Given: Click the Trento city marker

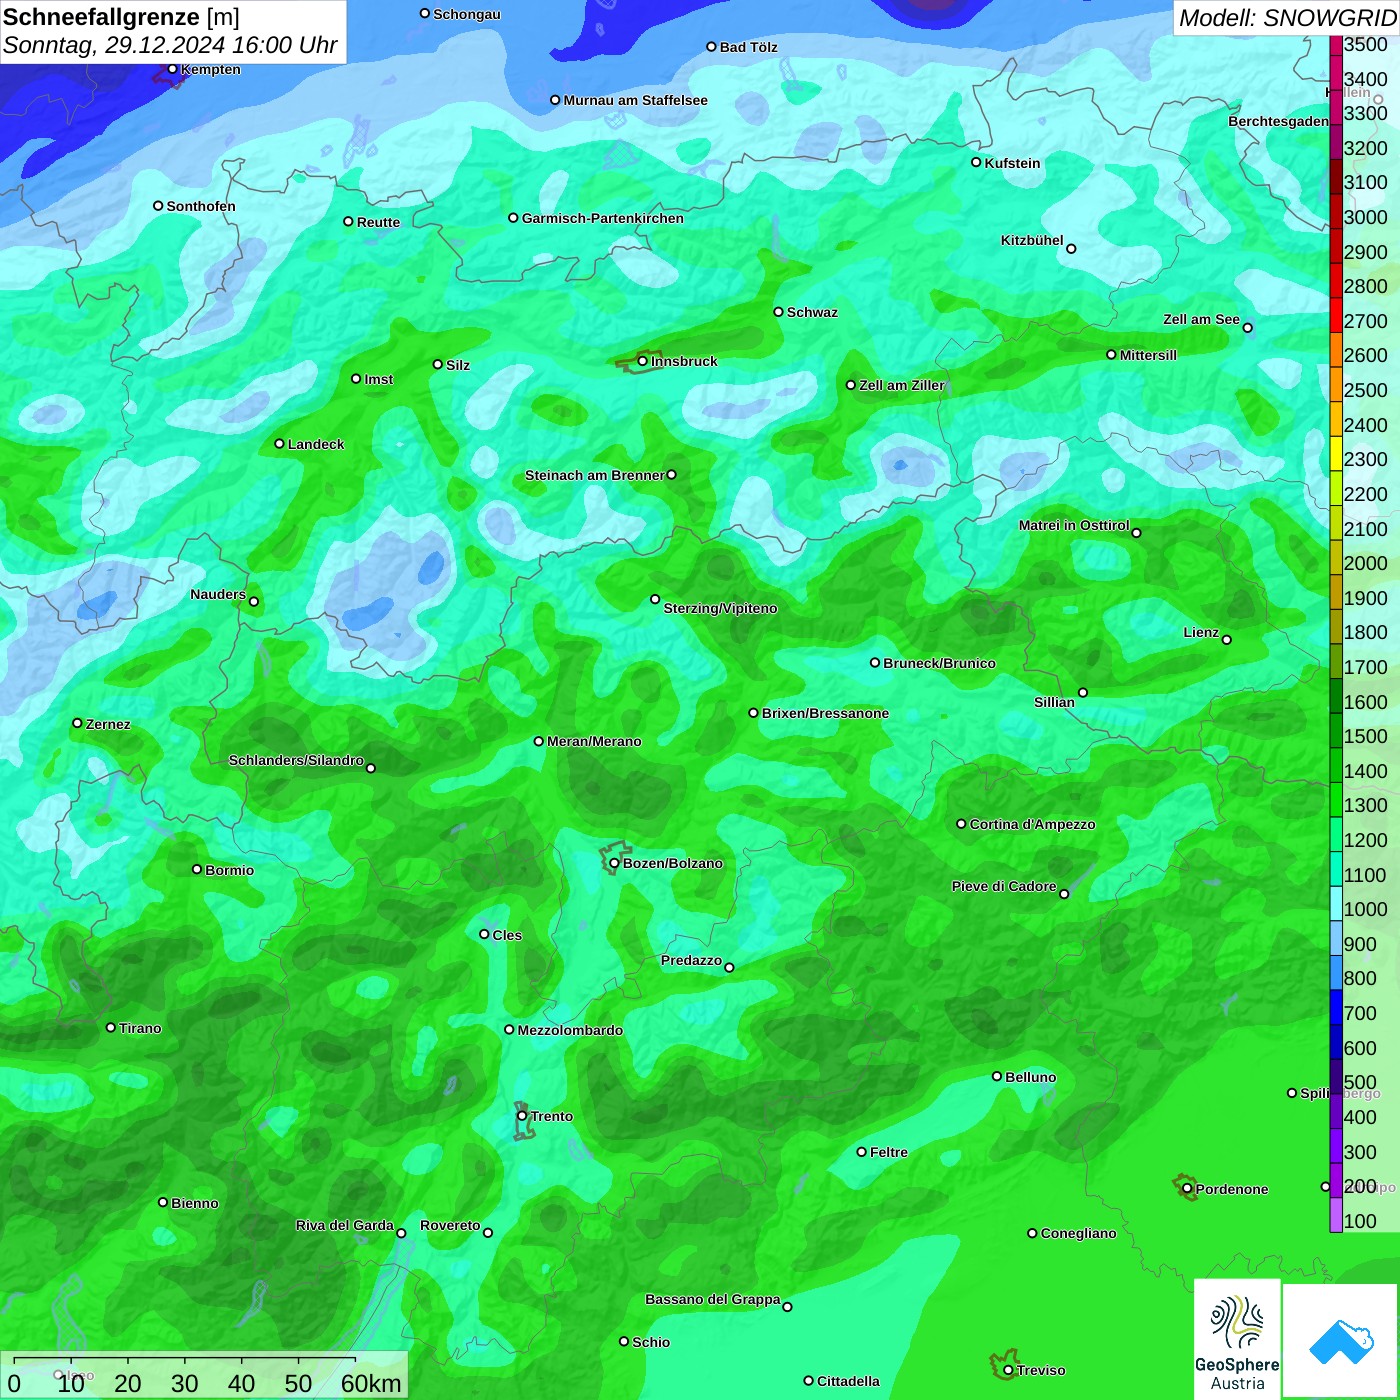Looking at the screenshot, I should pyautogui.click(x=522, y=1116).
